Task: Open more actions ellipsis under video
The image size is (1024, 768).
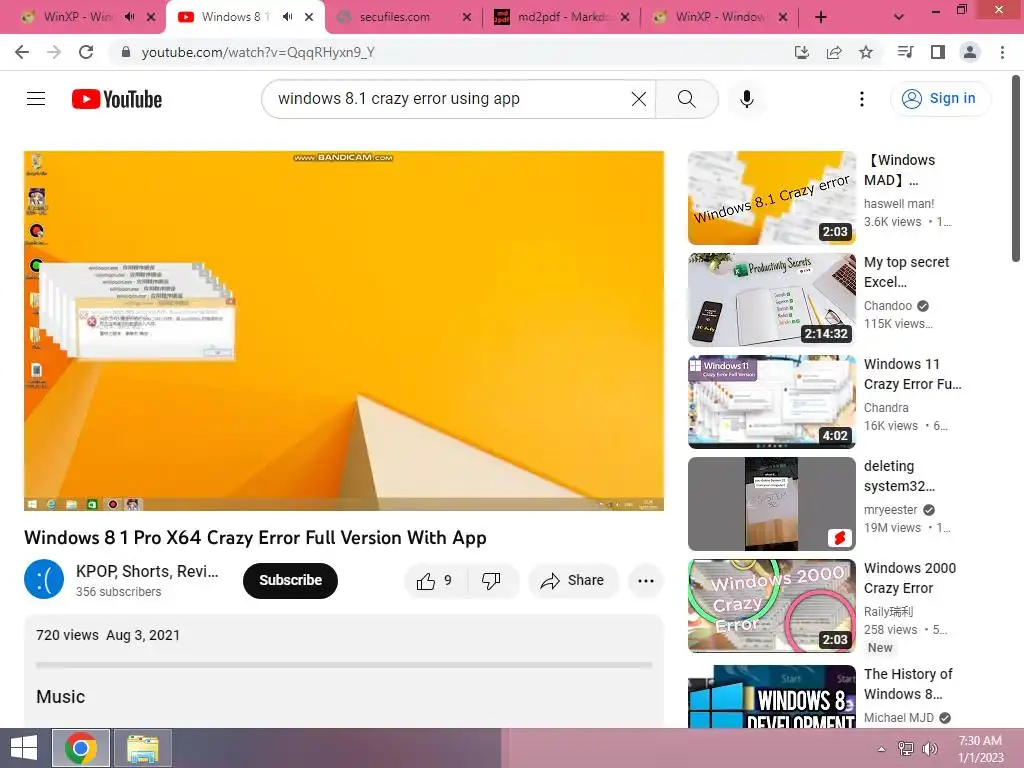Action: pyautogui.click(x=646, y=581)
